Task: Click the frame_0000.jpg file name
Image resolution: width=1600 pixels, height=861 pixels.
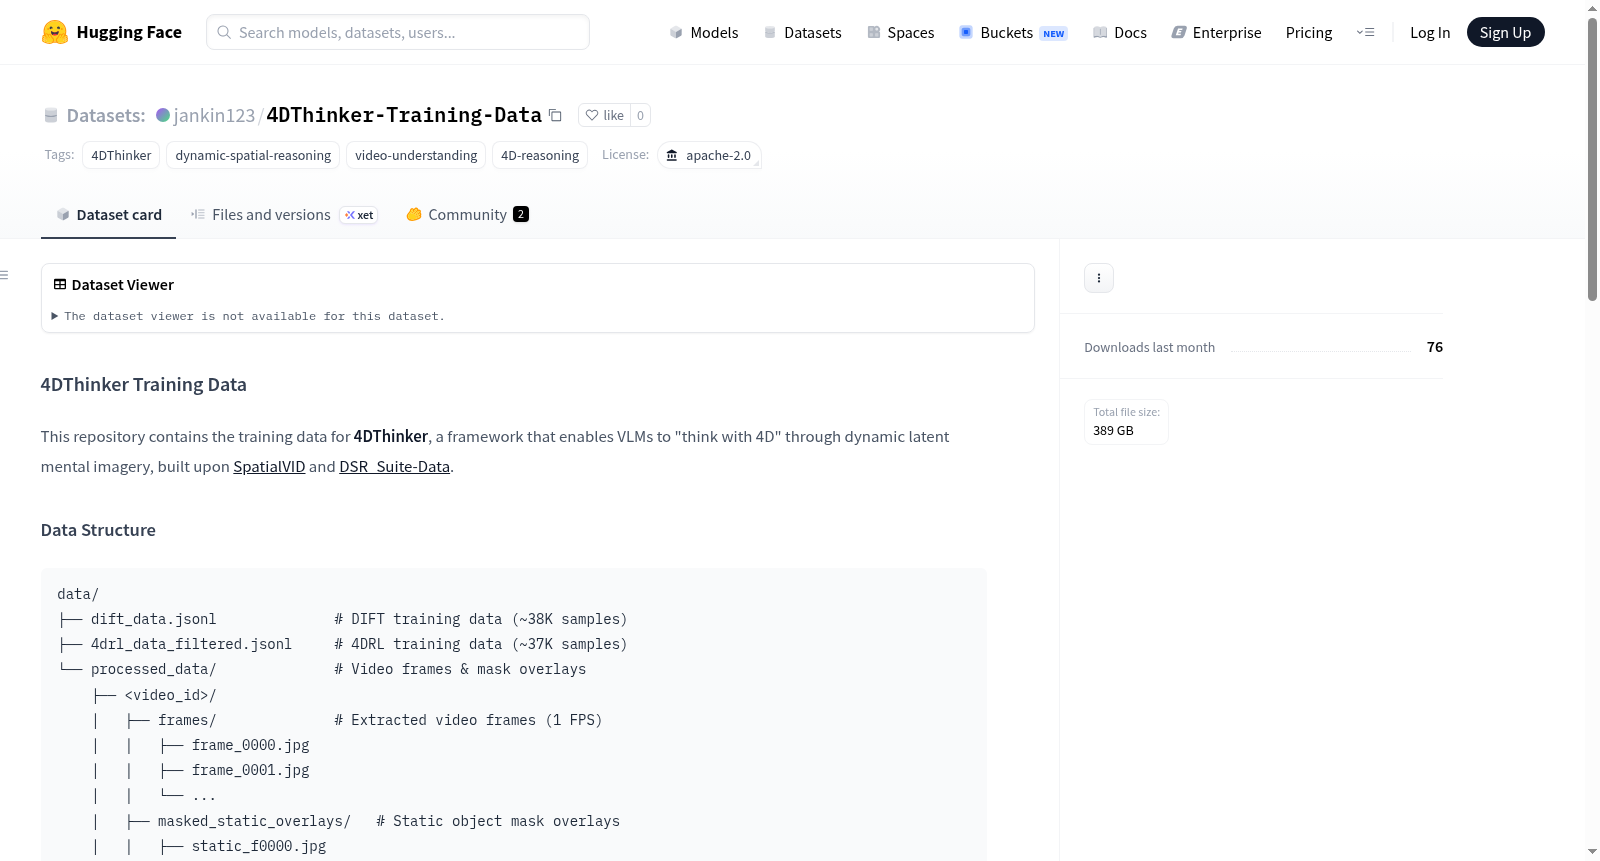Action: [251, 745]
